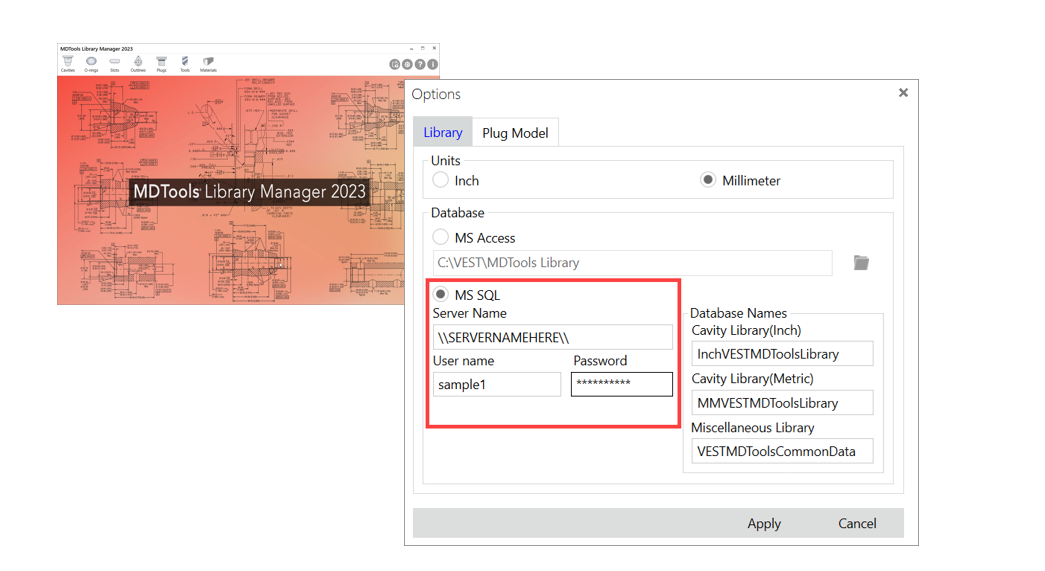Open O-rings in Library Manager toolbar
The width and height of the screenshot is (1045, 571).
[91, 64]
